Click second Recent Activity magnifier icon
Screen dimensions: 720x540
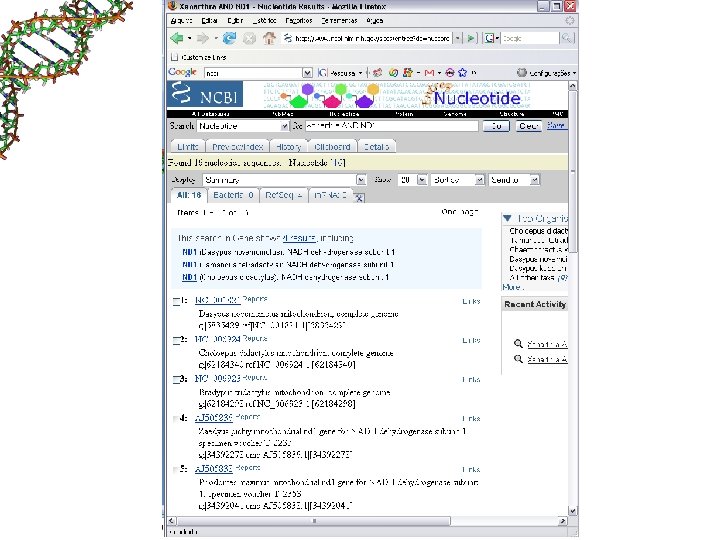[518, 359]
